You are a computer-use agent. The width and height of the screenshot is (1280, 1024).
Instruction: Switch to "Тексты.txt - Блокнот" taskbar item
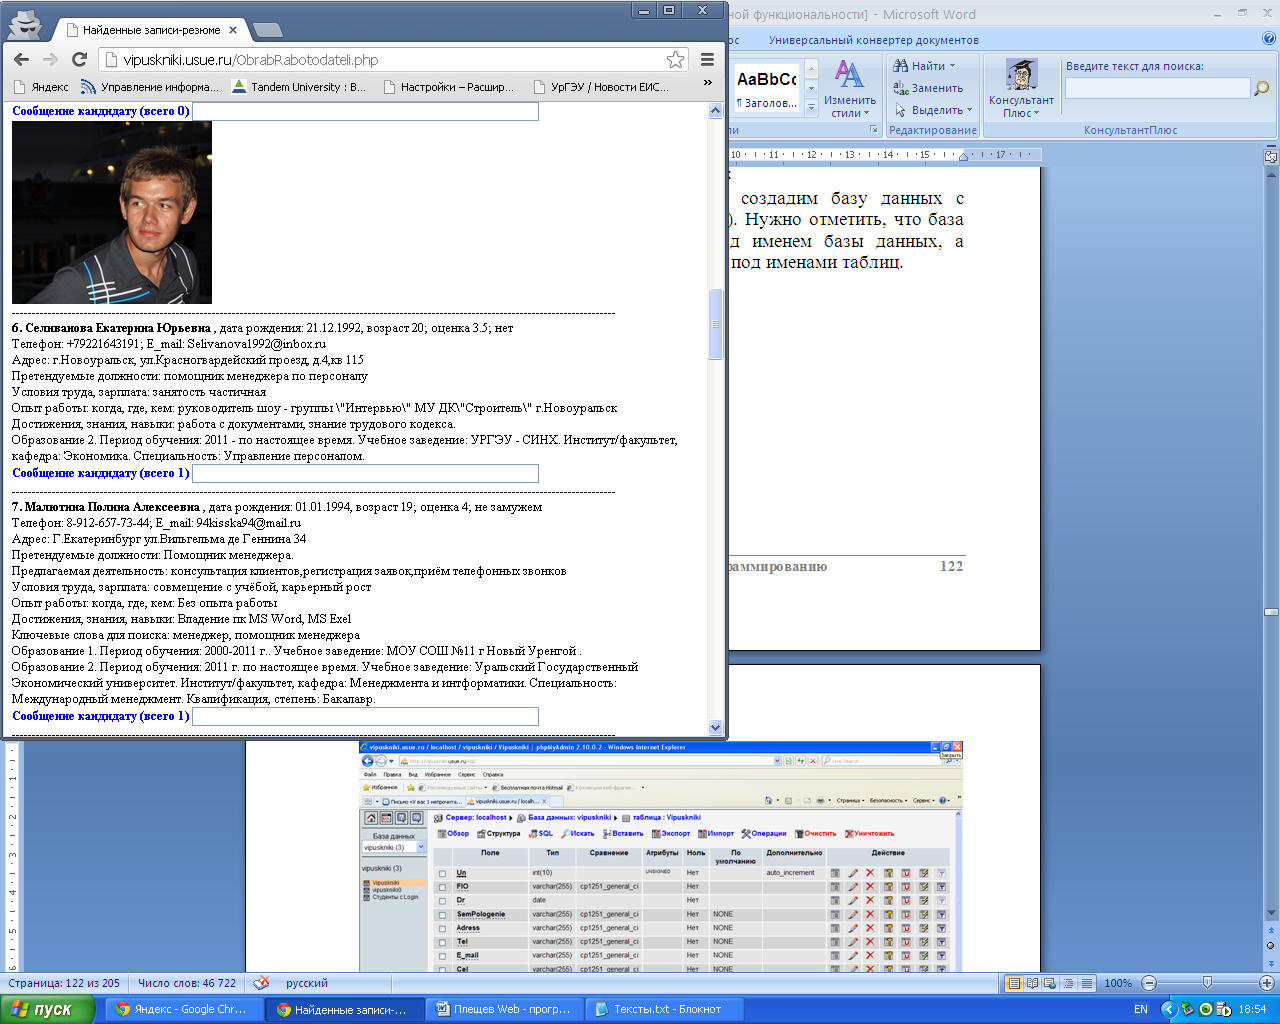pyautogui.click(x=665, y=1009)
